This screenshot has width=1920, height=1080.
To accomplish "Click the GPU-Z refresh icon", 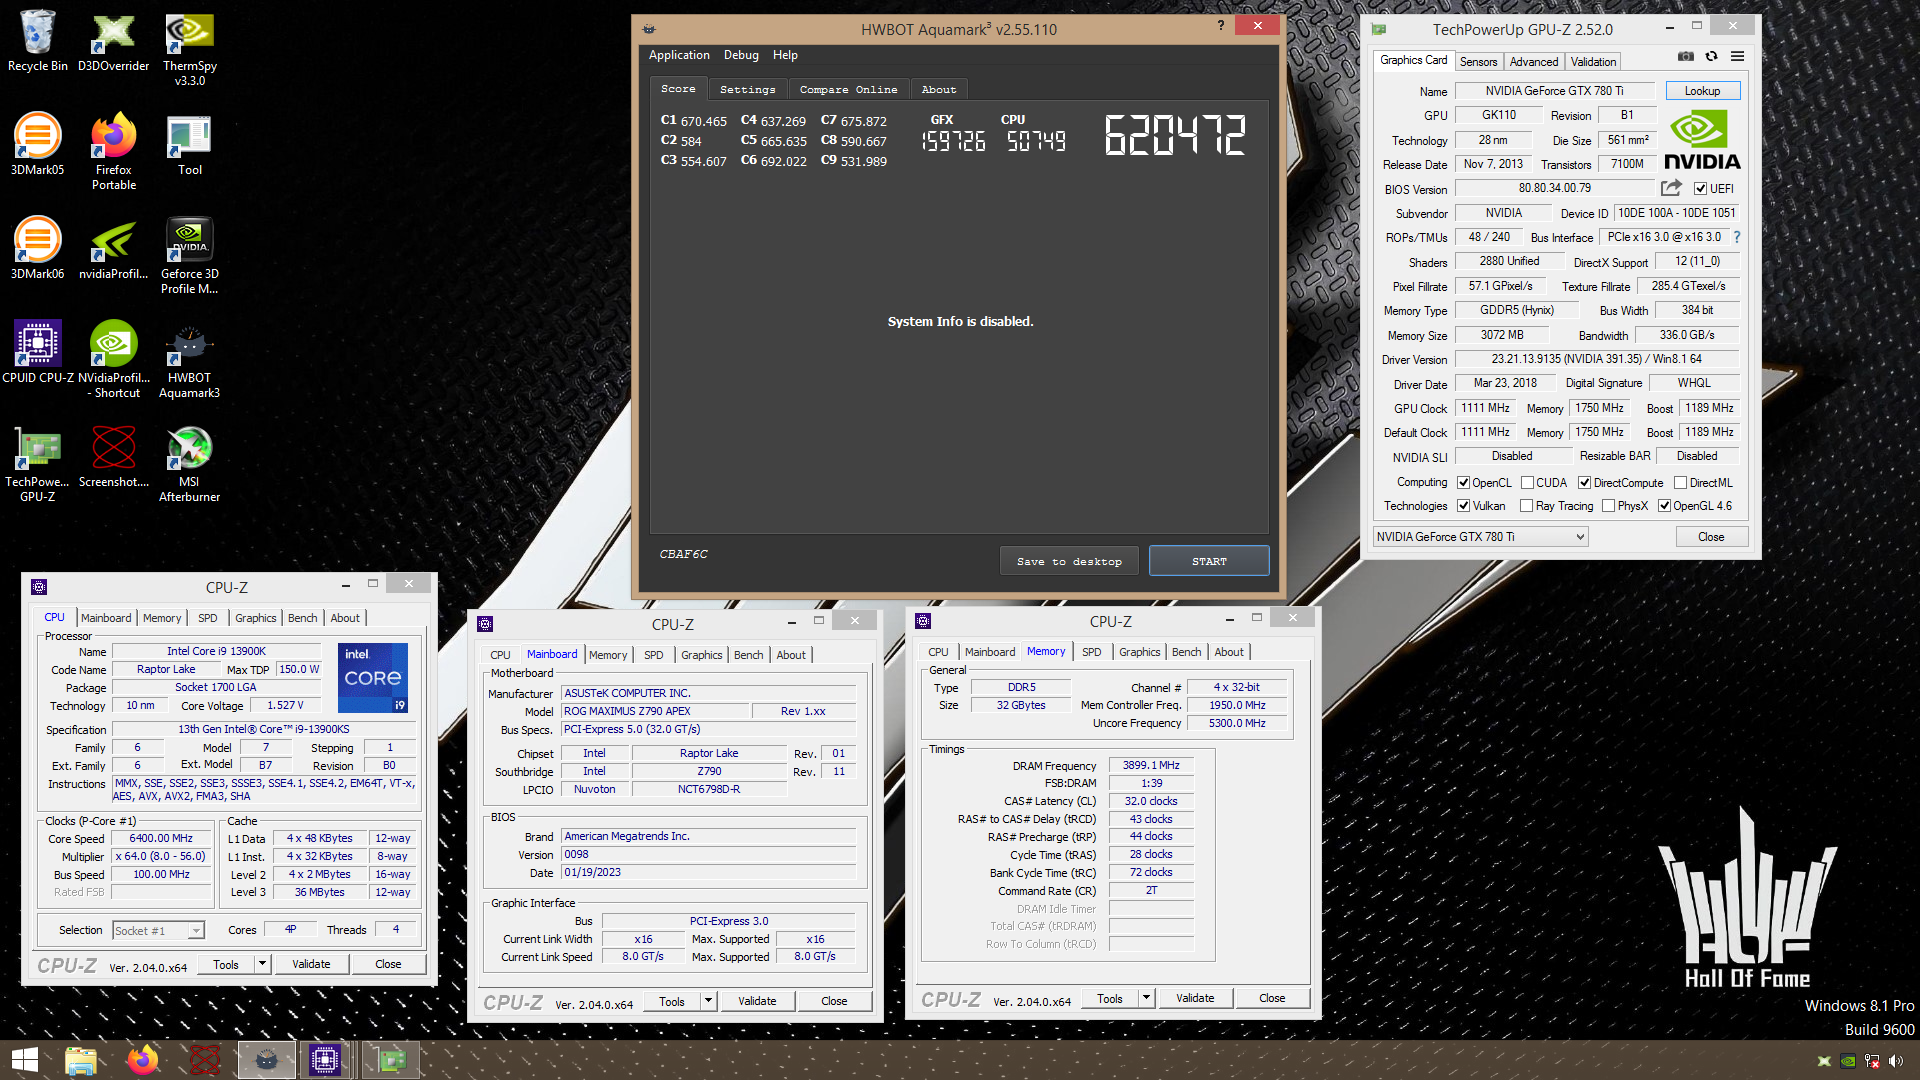I will coord(1712,57).
